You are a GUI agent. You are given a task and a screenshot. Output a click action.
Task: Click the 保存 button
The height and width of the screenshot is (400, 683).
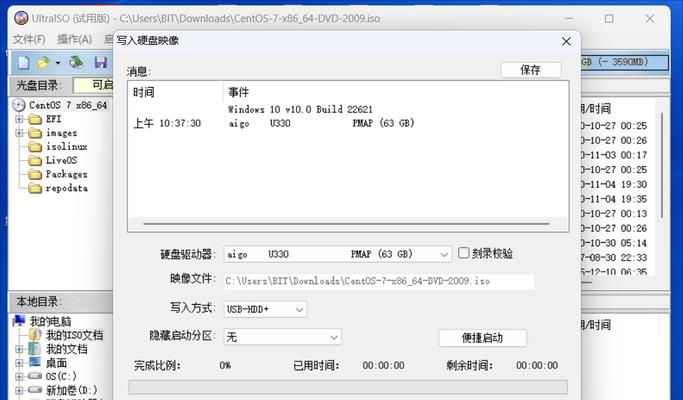coord(531,70)
